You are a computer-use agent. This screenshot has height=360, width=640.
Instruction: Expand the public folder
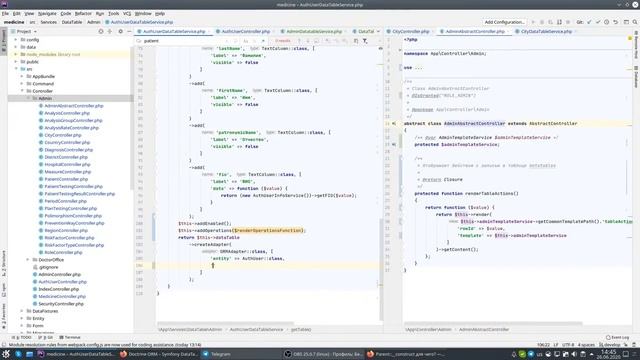[x=16, y=62]
